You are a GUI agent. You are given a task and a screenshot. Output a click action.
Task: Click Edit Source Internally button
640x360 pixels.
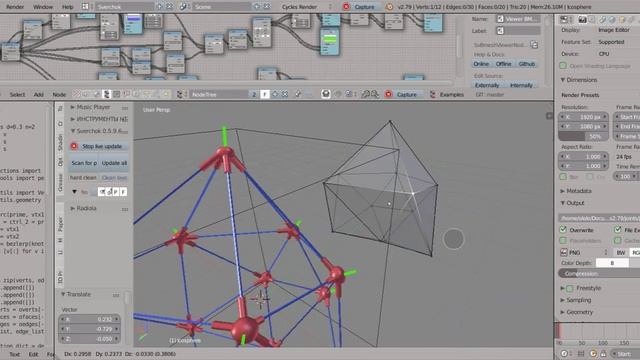pyautogui.click(x=521, y=85)
